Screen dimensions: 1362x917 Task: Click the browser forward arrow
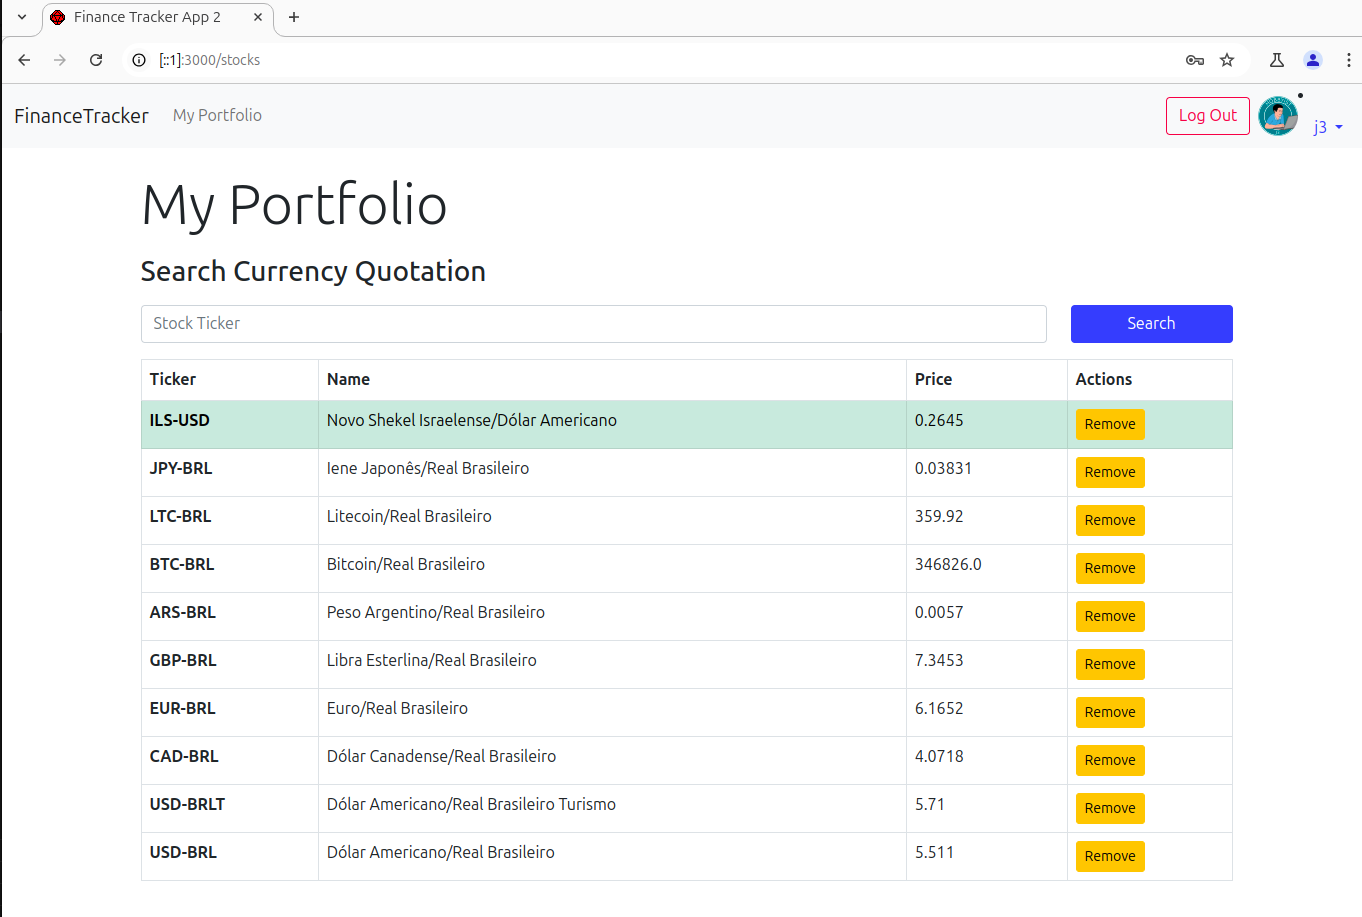(x=60, y=60)
